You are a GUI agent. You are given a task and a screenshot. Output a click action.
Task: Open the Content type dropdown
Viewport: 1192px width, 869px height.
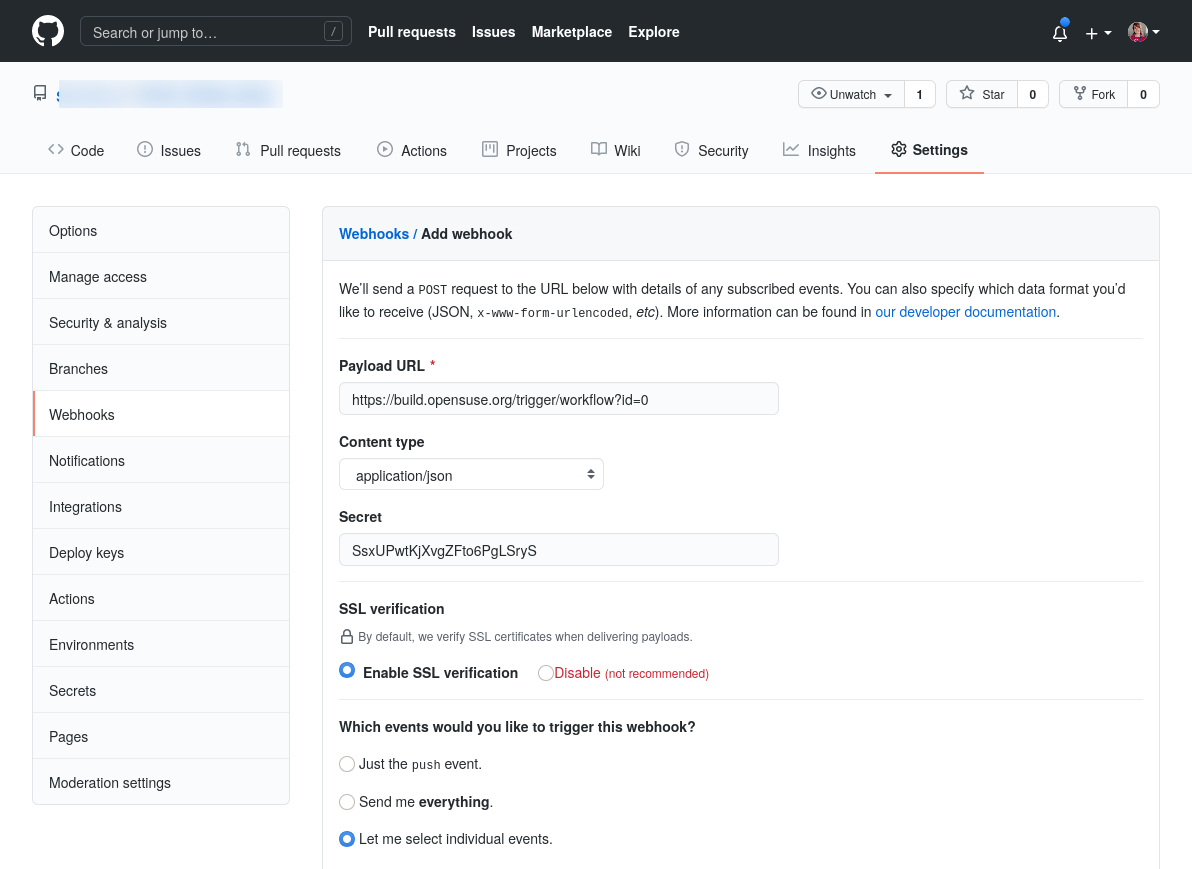tap(471, 474)
